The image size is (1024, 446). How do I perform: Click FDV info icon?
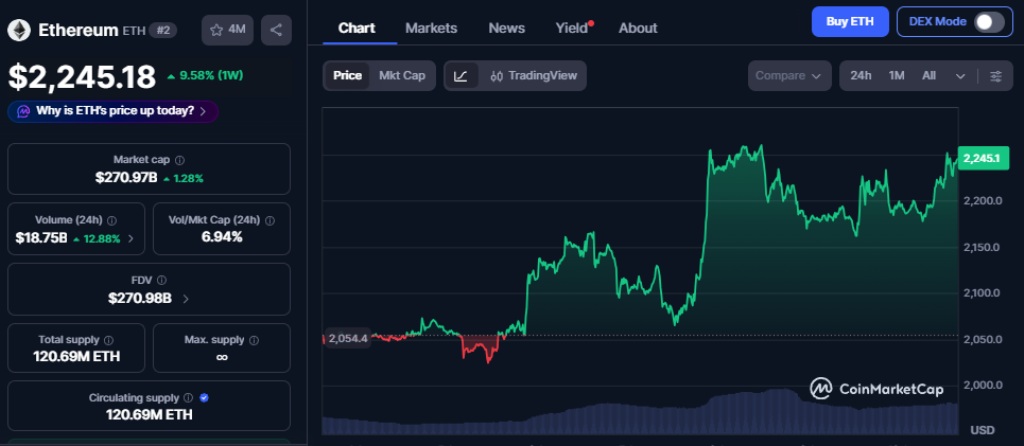tap(162, 280)
